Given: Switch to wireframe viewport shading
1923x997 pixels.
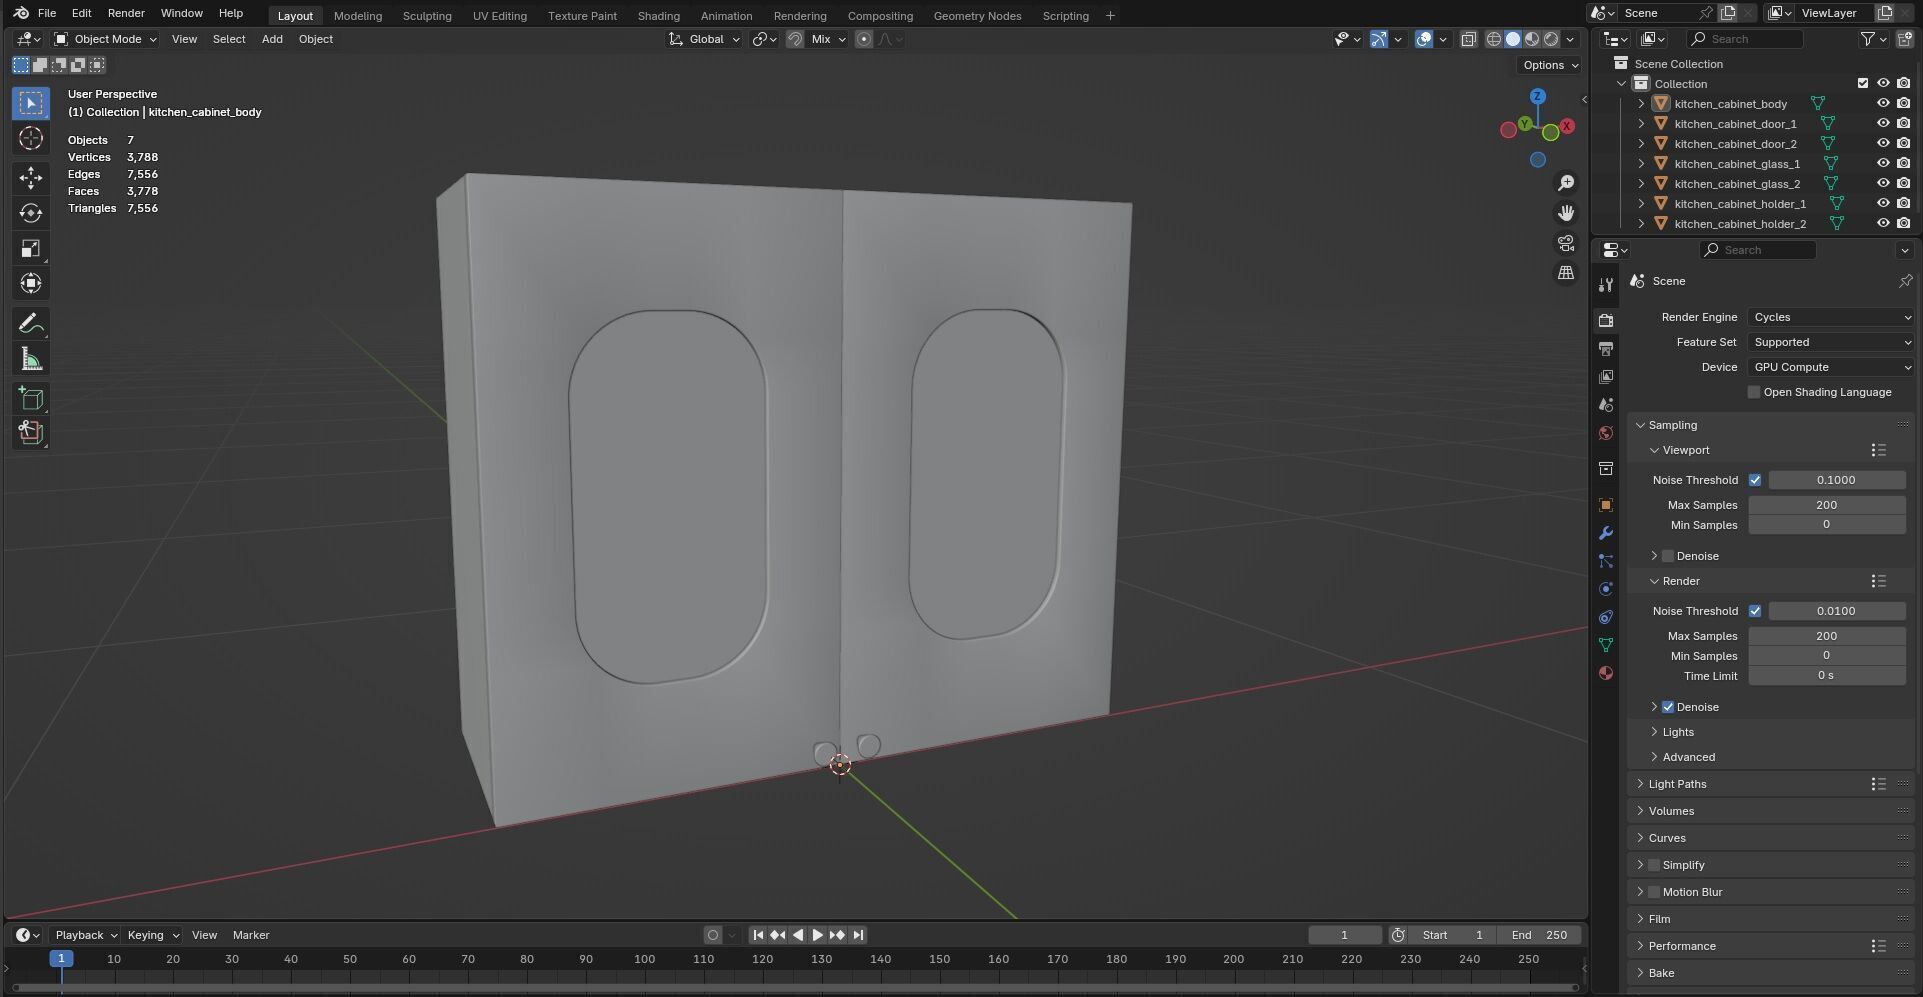Looking at the screenshot, I should coord(1494,39).
